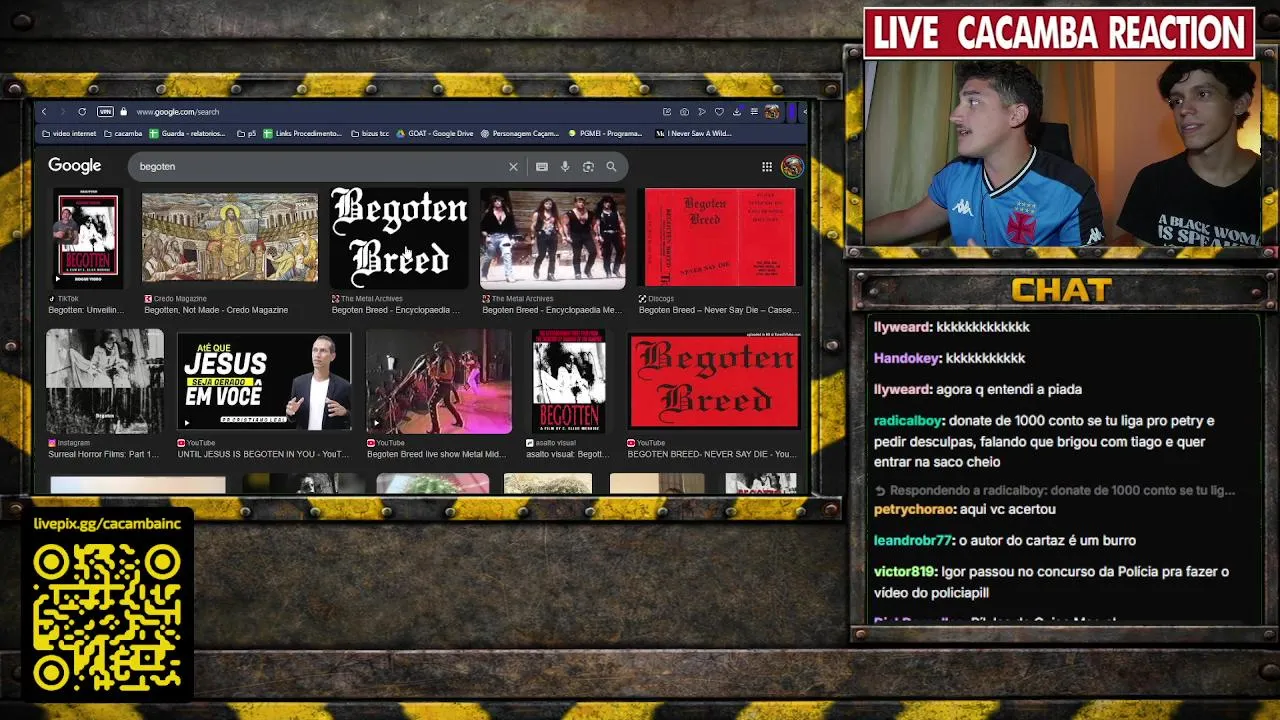Start voice search with microphone icon
The height and width of the screenshot is (720, 1280).
[x=565, y=167]
